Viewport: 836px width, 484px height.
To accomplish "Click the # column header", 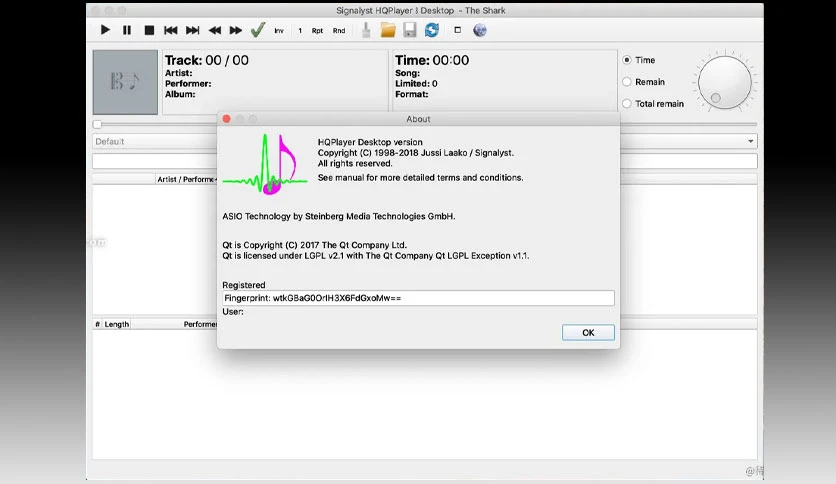I will [97, 324].
